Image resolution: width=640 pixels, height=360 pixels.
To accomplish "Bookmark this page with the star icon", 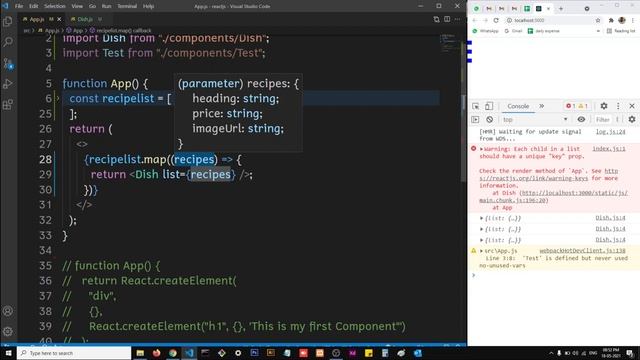I will point(598,20).
